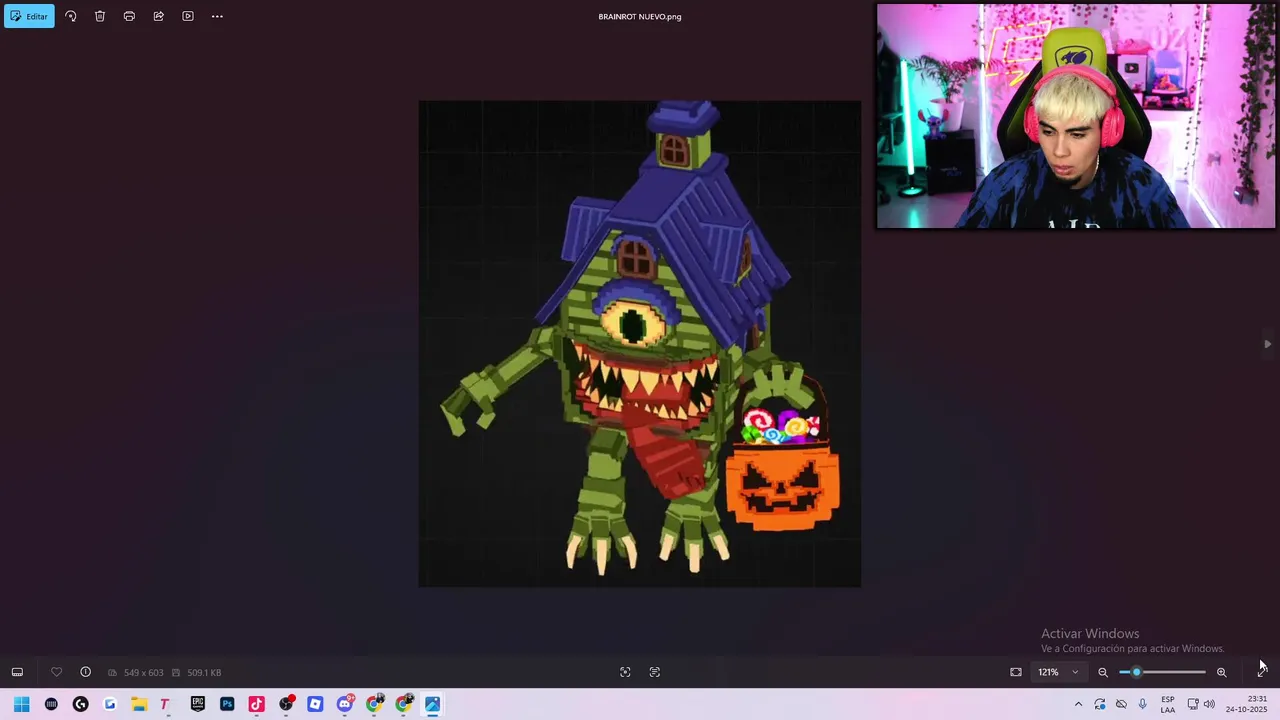Click the scan text OCR icon
Image resolution: width=1280 pixels, height=720 pixels.
655,672
